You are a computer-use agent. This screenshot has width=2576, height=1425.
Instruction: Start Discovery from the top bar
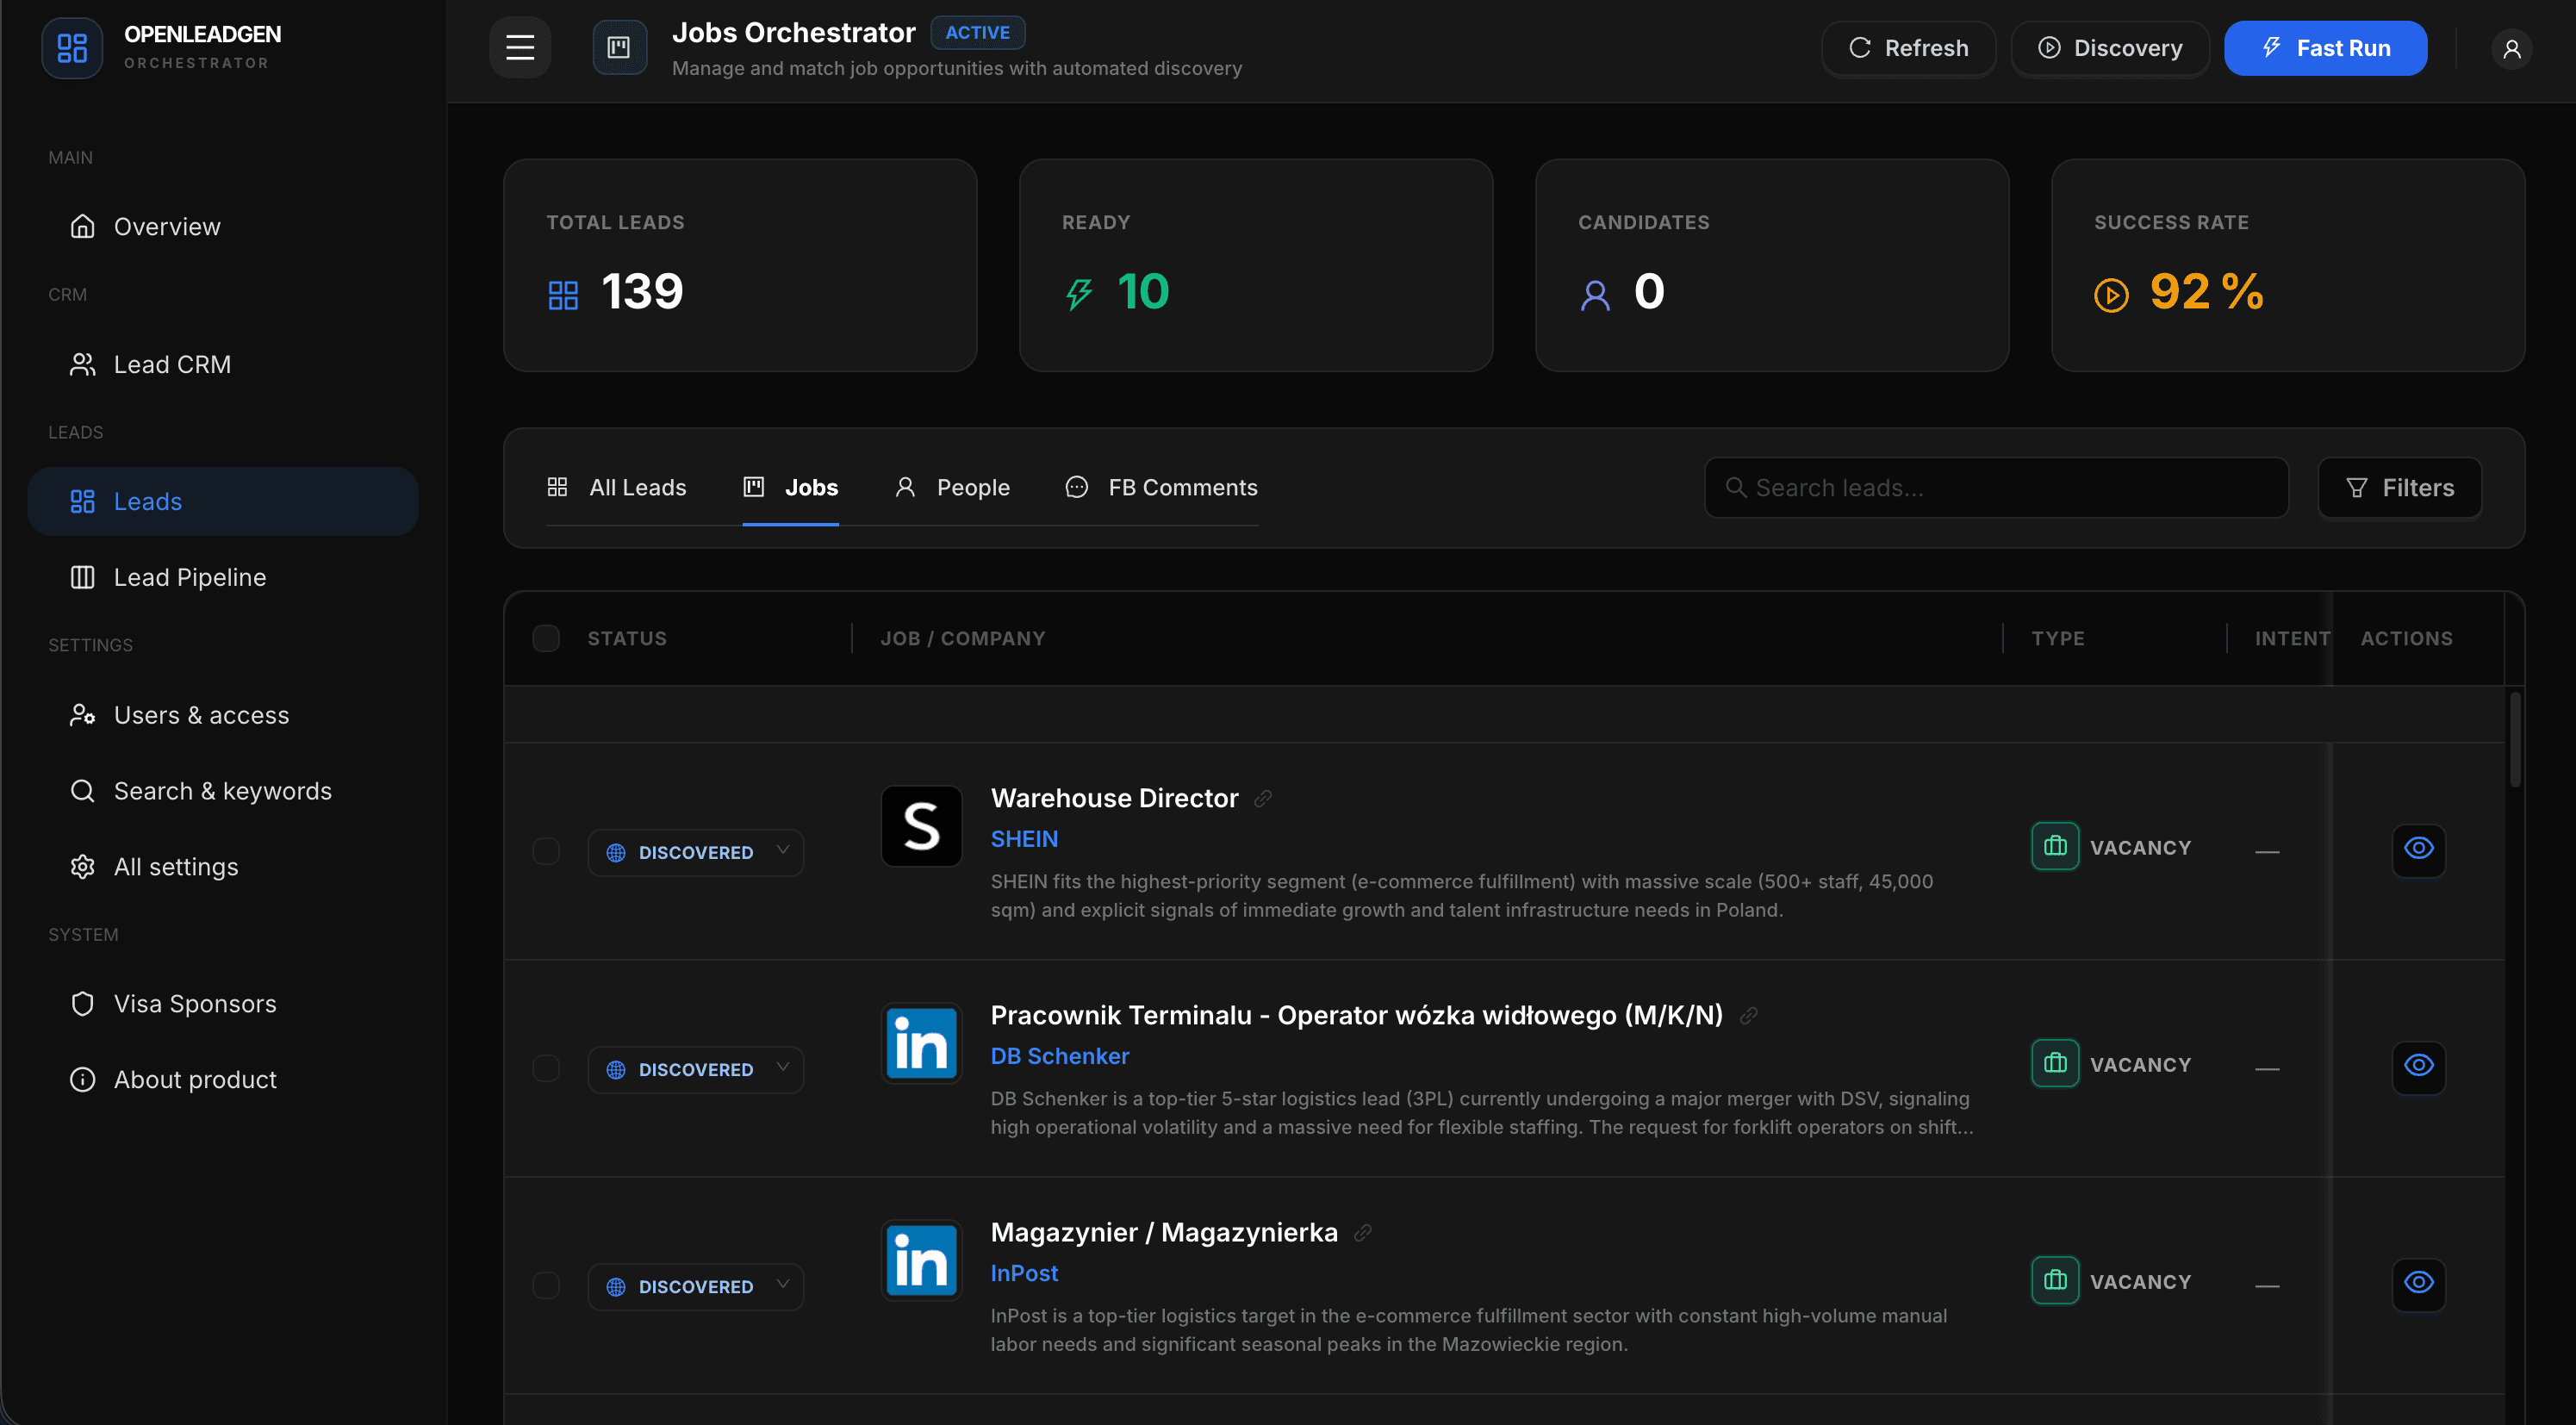tap(2110, 48)
